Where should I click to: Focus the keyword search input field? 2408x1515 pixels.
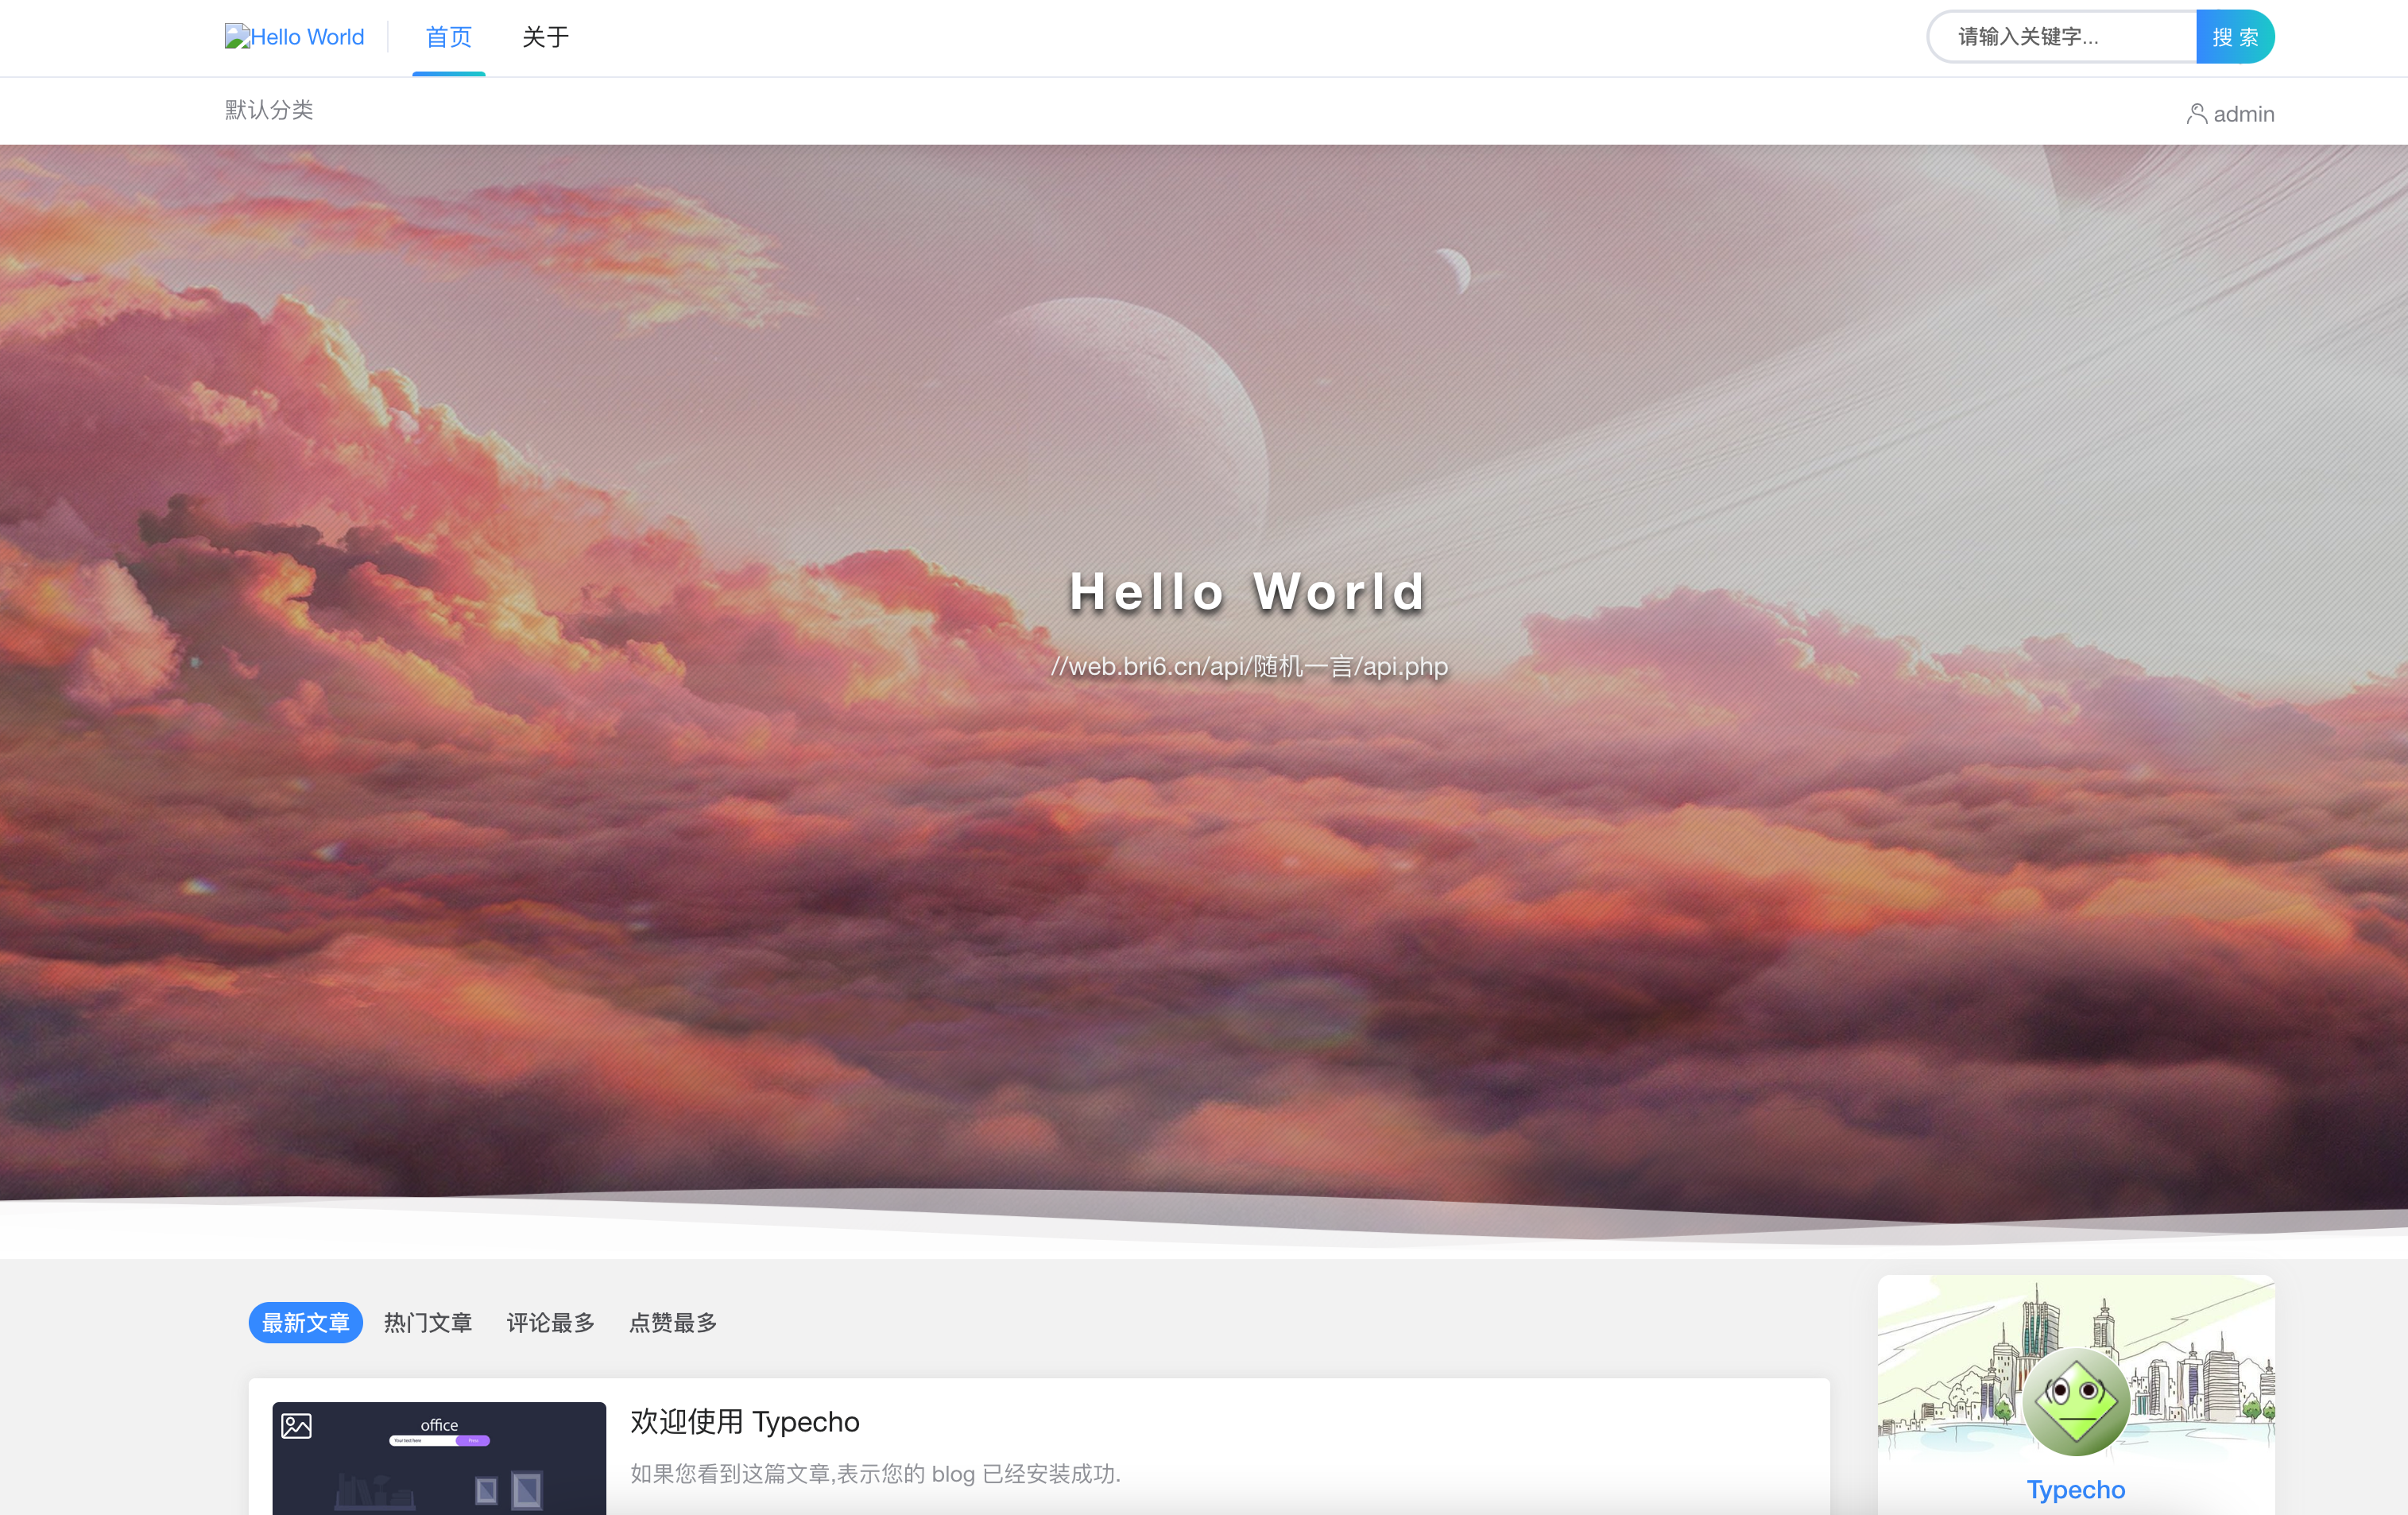(x=2062, y=37)
